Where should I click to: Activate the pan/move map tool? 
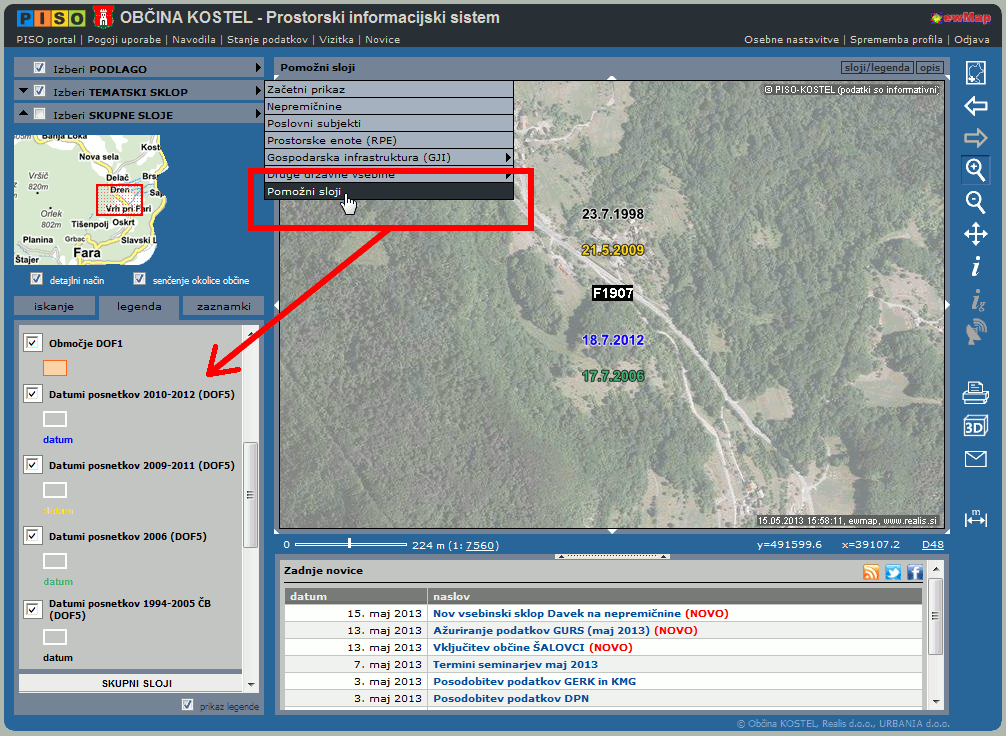[x=975, y=234]
